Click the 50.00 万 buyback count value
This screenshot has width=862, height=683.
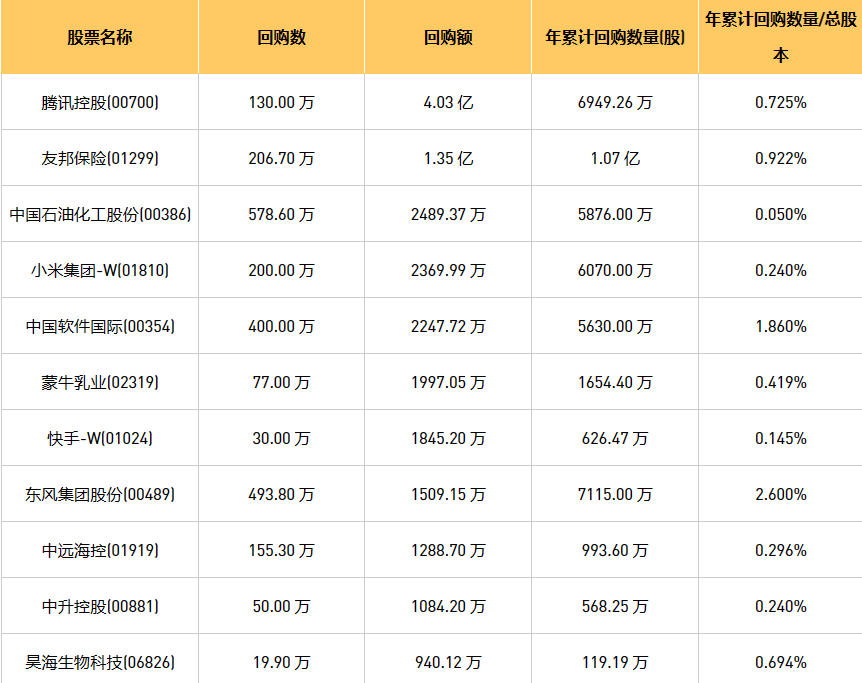pos(281,607)
